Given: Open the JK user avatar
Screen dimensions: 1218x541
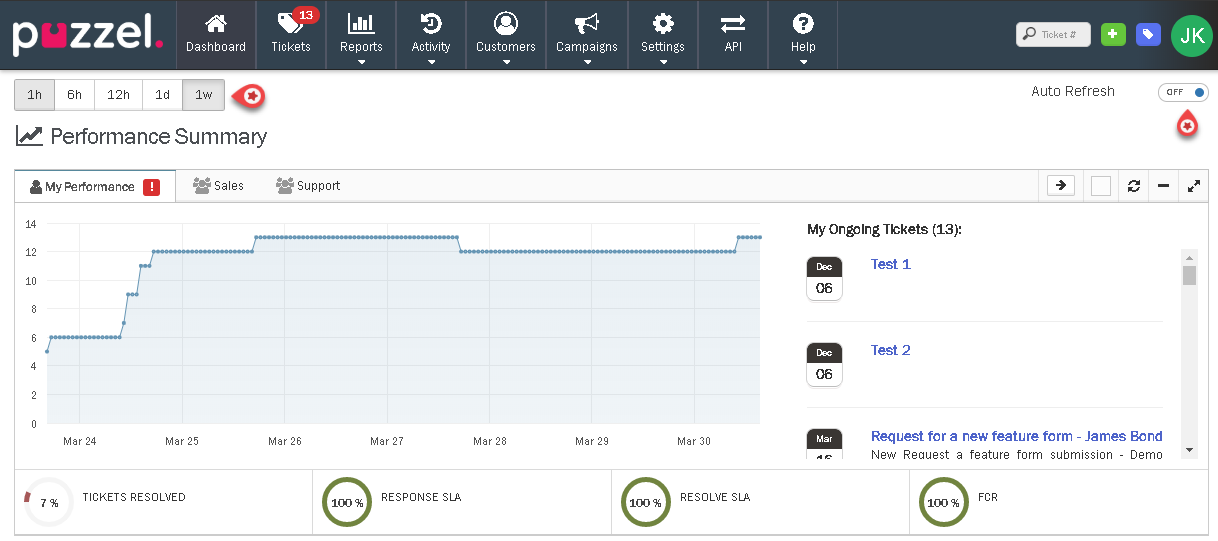Looking at the screenshot, I should pyautogui.click(x=1191, y=35).
